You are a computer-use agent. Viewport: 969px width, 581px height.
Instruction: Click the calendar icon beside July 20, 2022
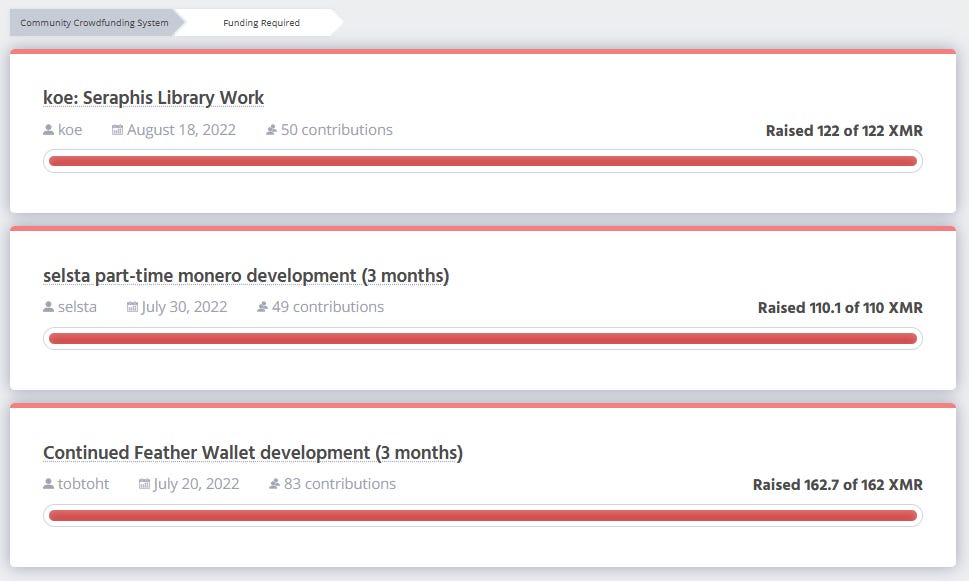[143, 484]
